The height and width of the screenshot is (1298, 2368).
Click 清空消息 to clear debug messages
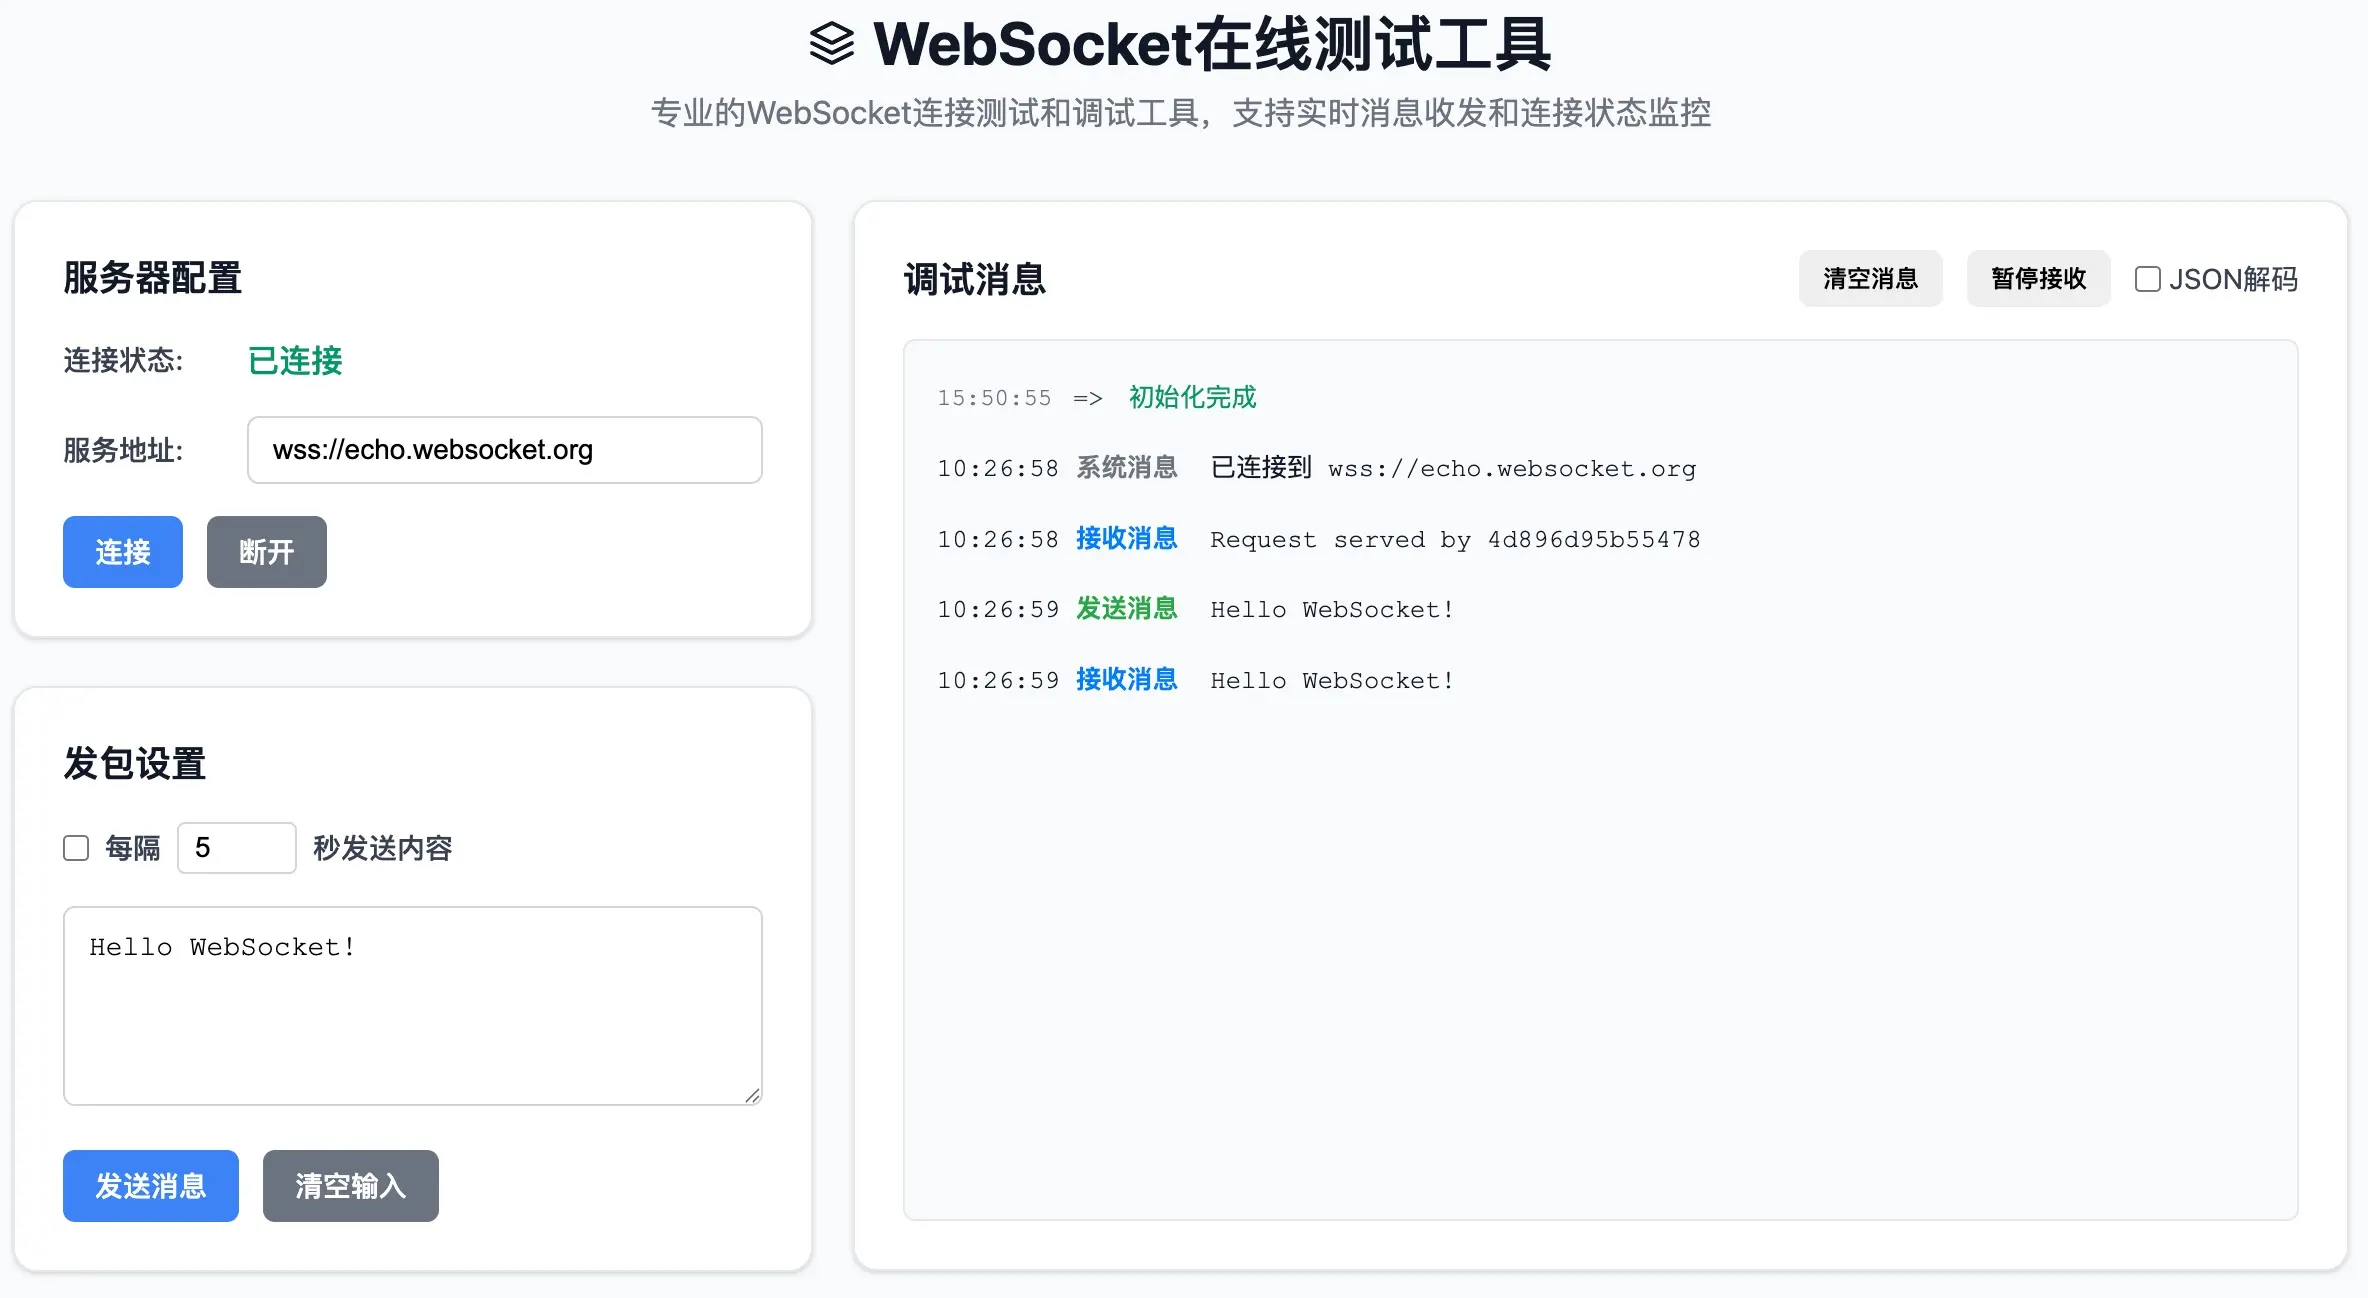click(1870, 279)
